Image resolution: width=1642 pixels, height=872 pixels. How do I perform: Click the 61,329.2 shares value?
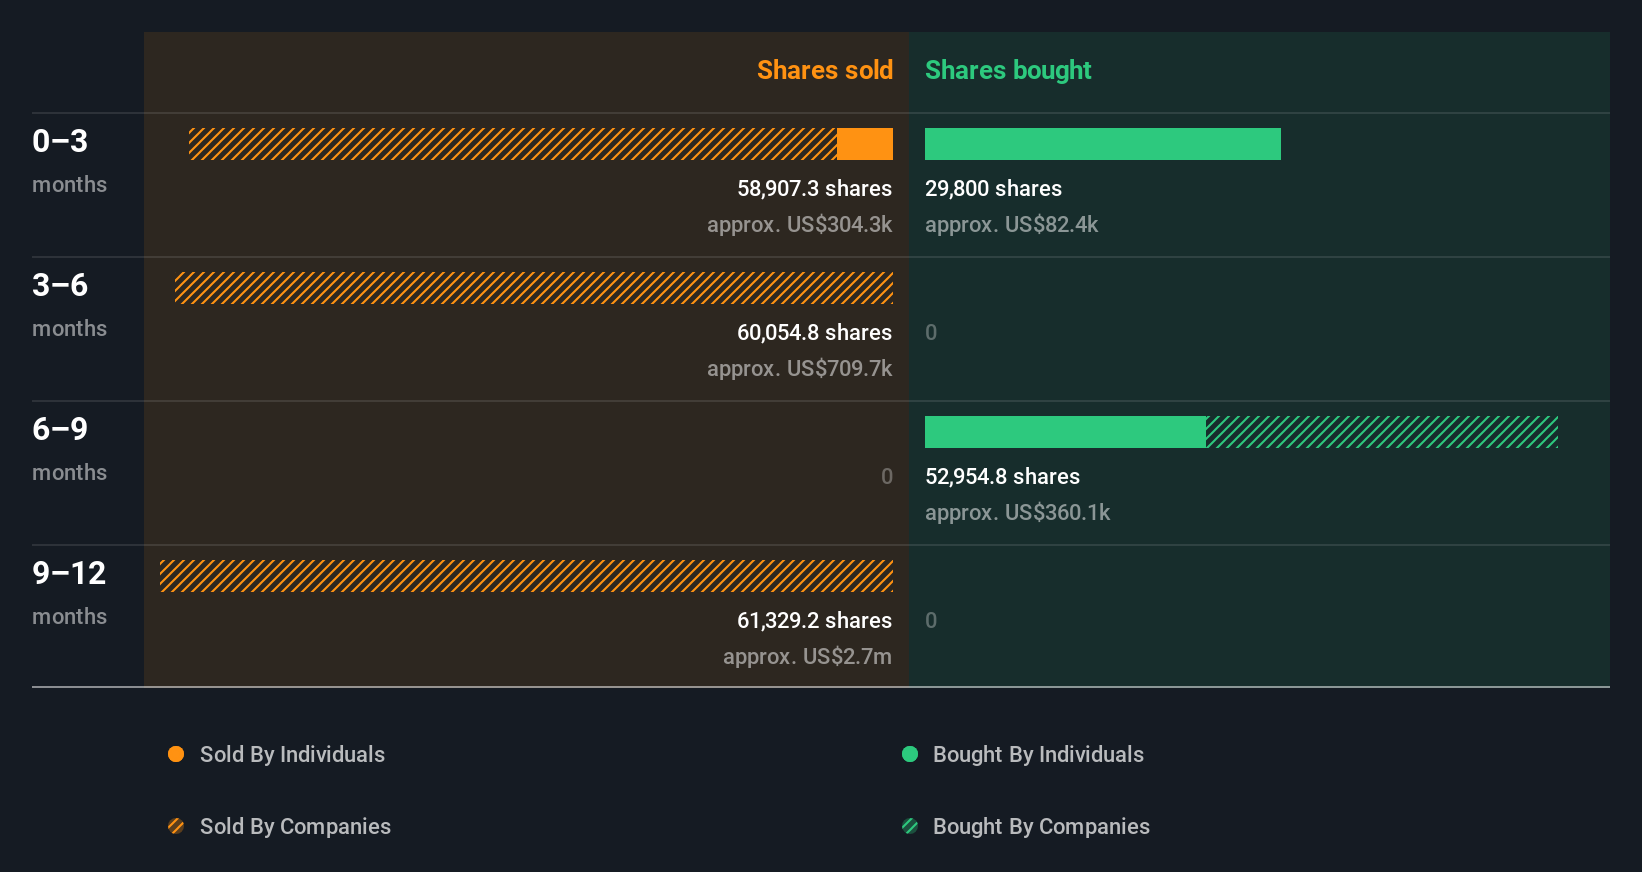tap(814, 620)
